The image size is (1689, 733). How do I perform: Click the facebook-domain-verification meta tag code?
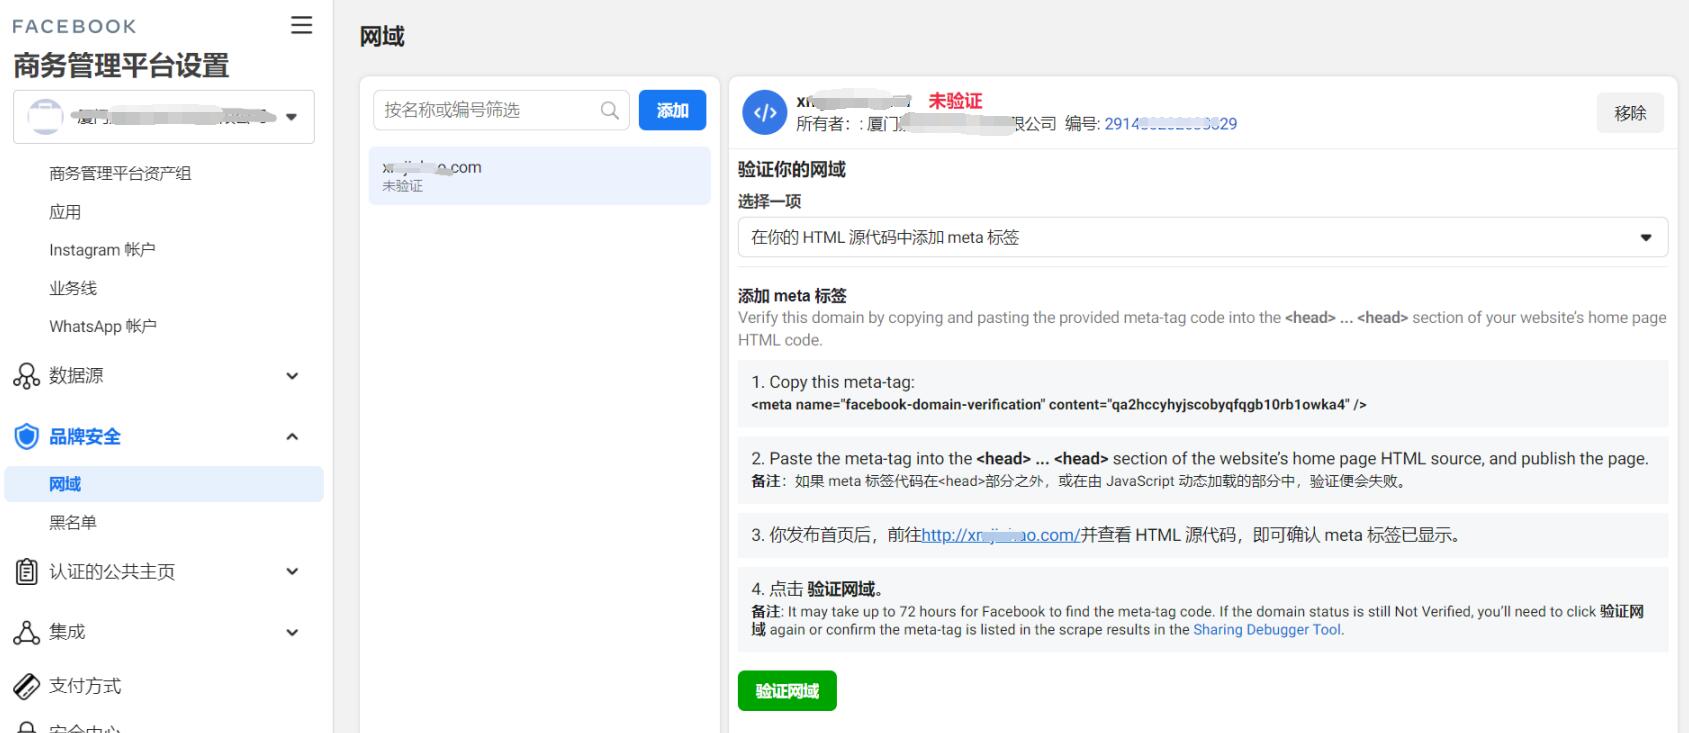[x=1058, y=405]
